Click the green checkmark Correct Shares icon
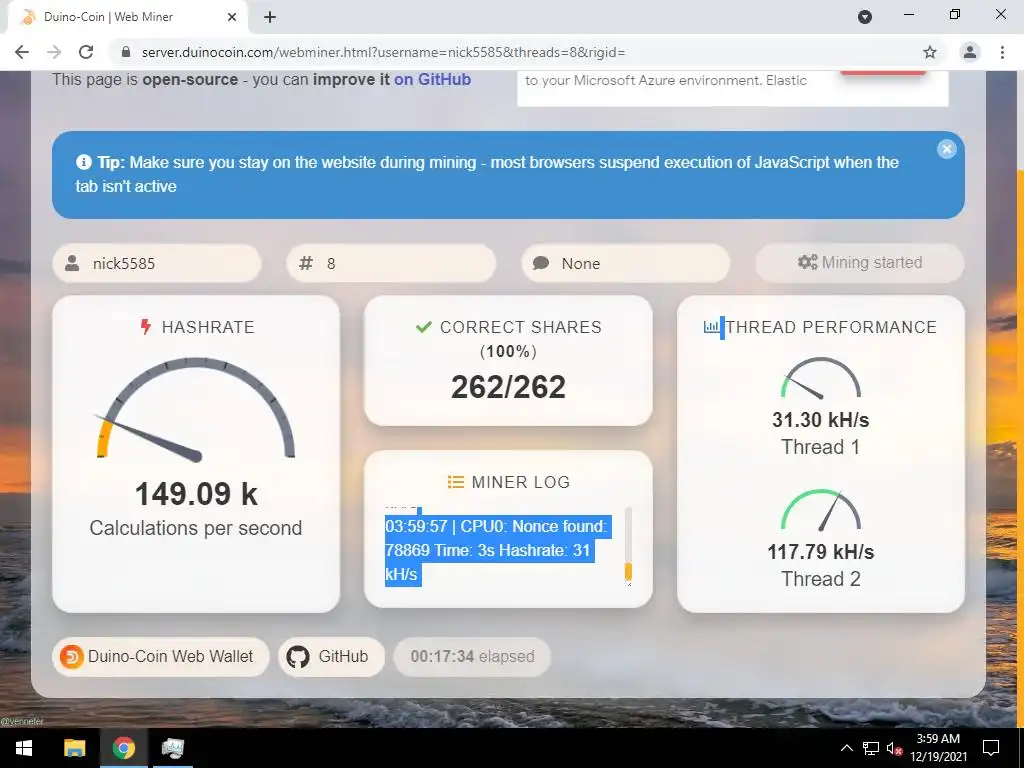 424,327
